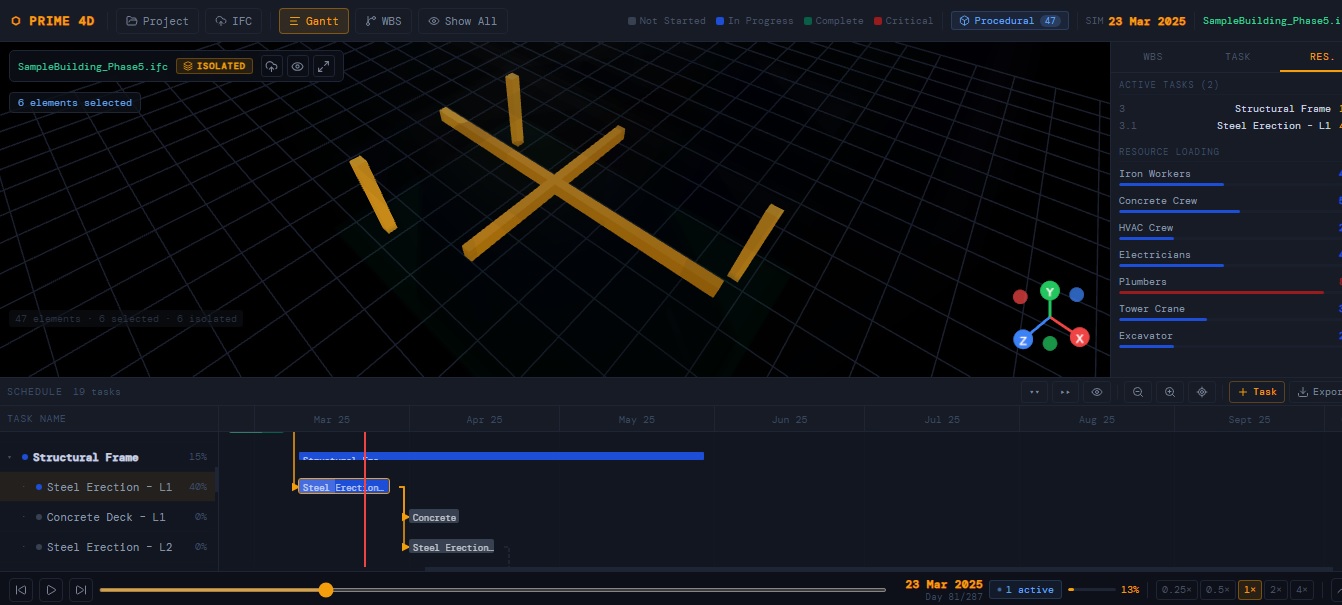This screenshot has height=605, width=1342.
Task: Click the play simulation button
Action: pyautogui.click(x=51, y=589)
